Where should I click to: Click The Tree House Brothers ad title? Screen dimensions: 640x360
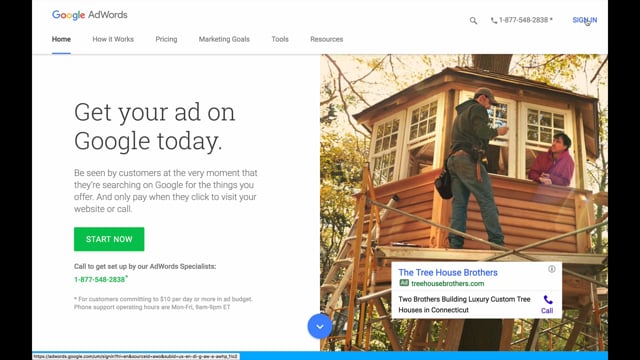coord(448,272)
